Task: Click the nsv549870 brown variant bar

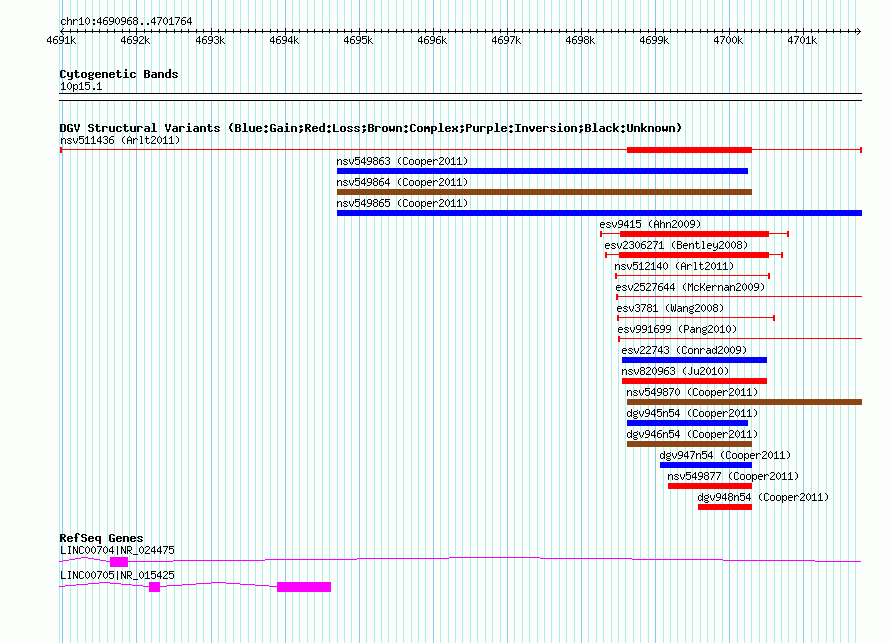Action: pos(744,402)
